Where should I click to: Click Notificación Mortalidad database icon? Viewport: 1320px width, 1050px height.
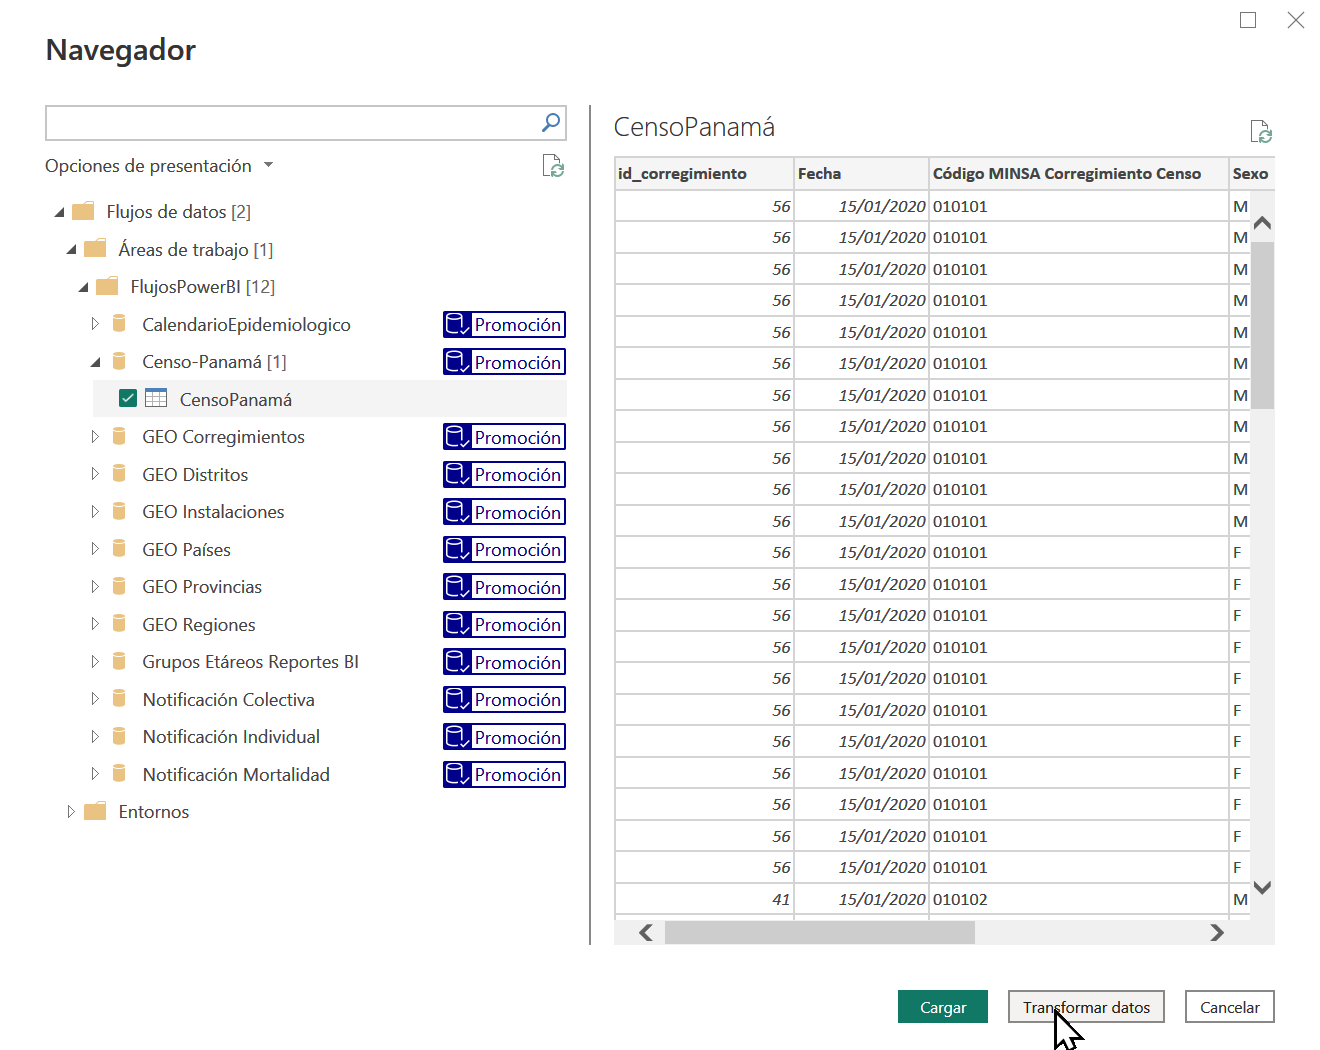119,774
